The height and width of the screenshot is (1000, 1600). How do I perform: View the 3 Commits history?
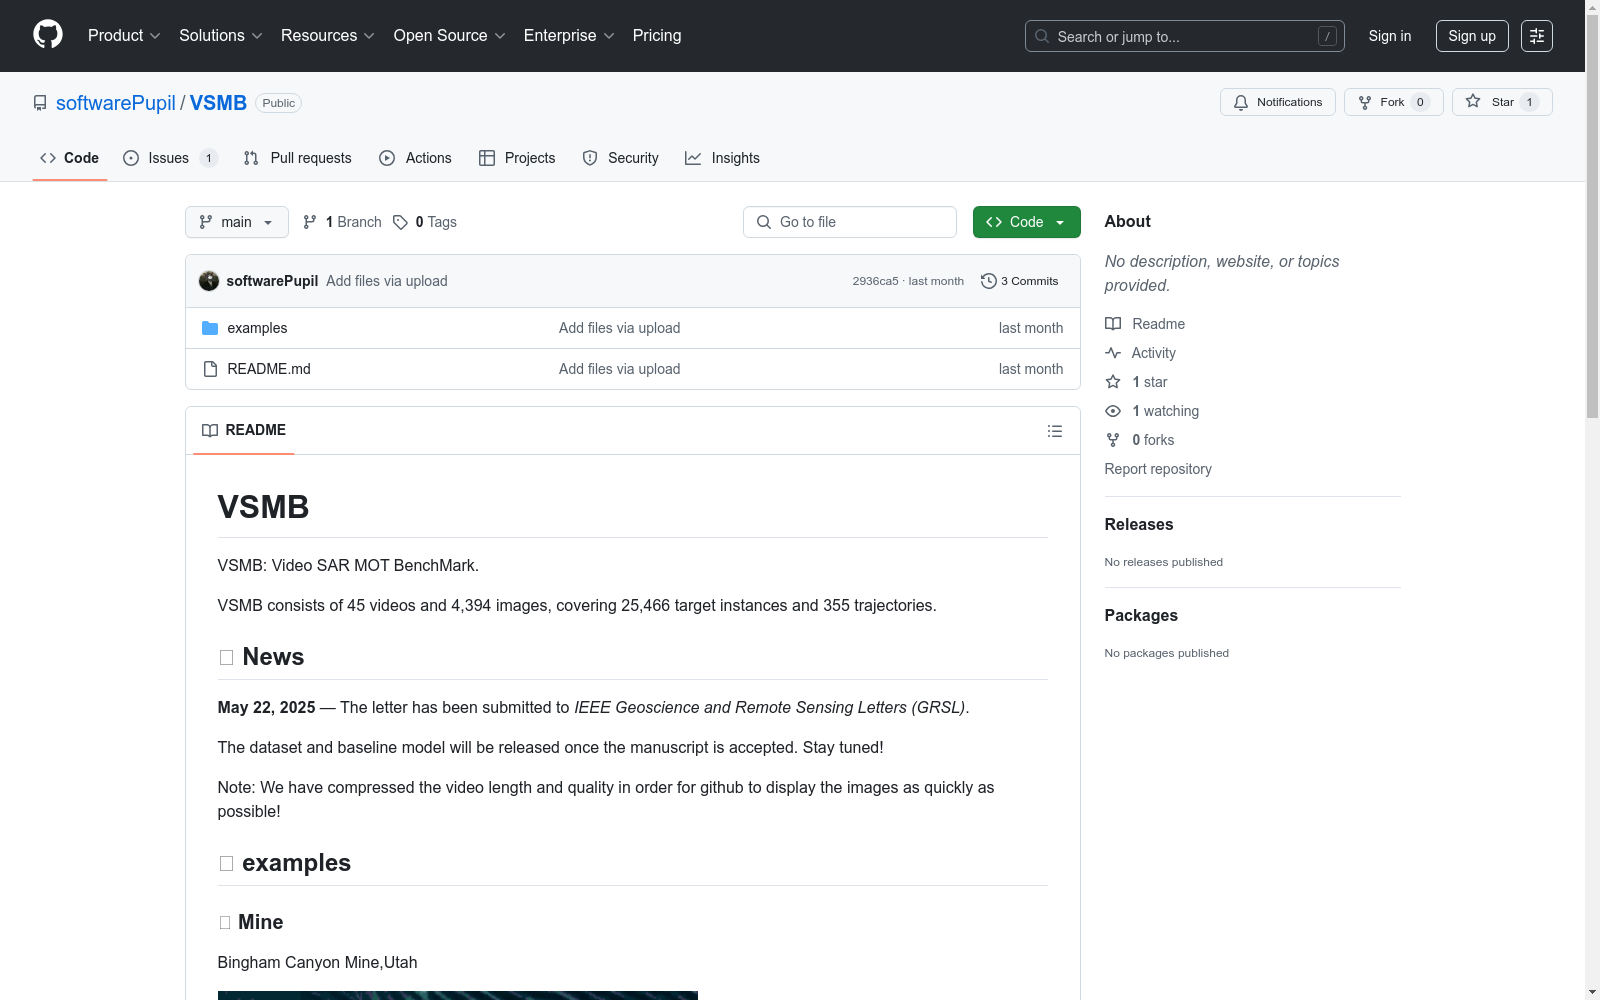point(1019,281)
